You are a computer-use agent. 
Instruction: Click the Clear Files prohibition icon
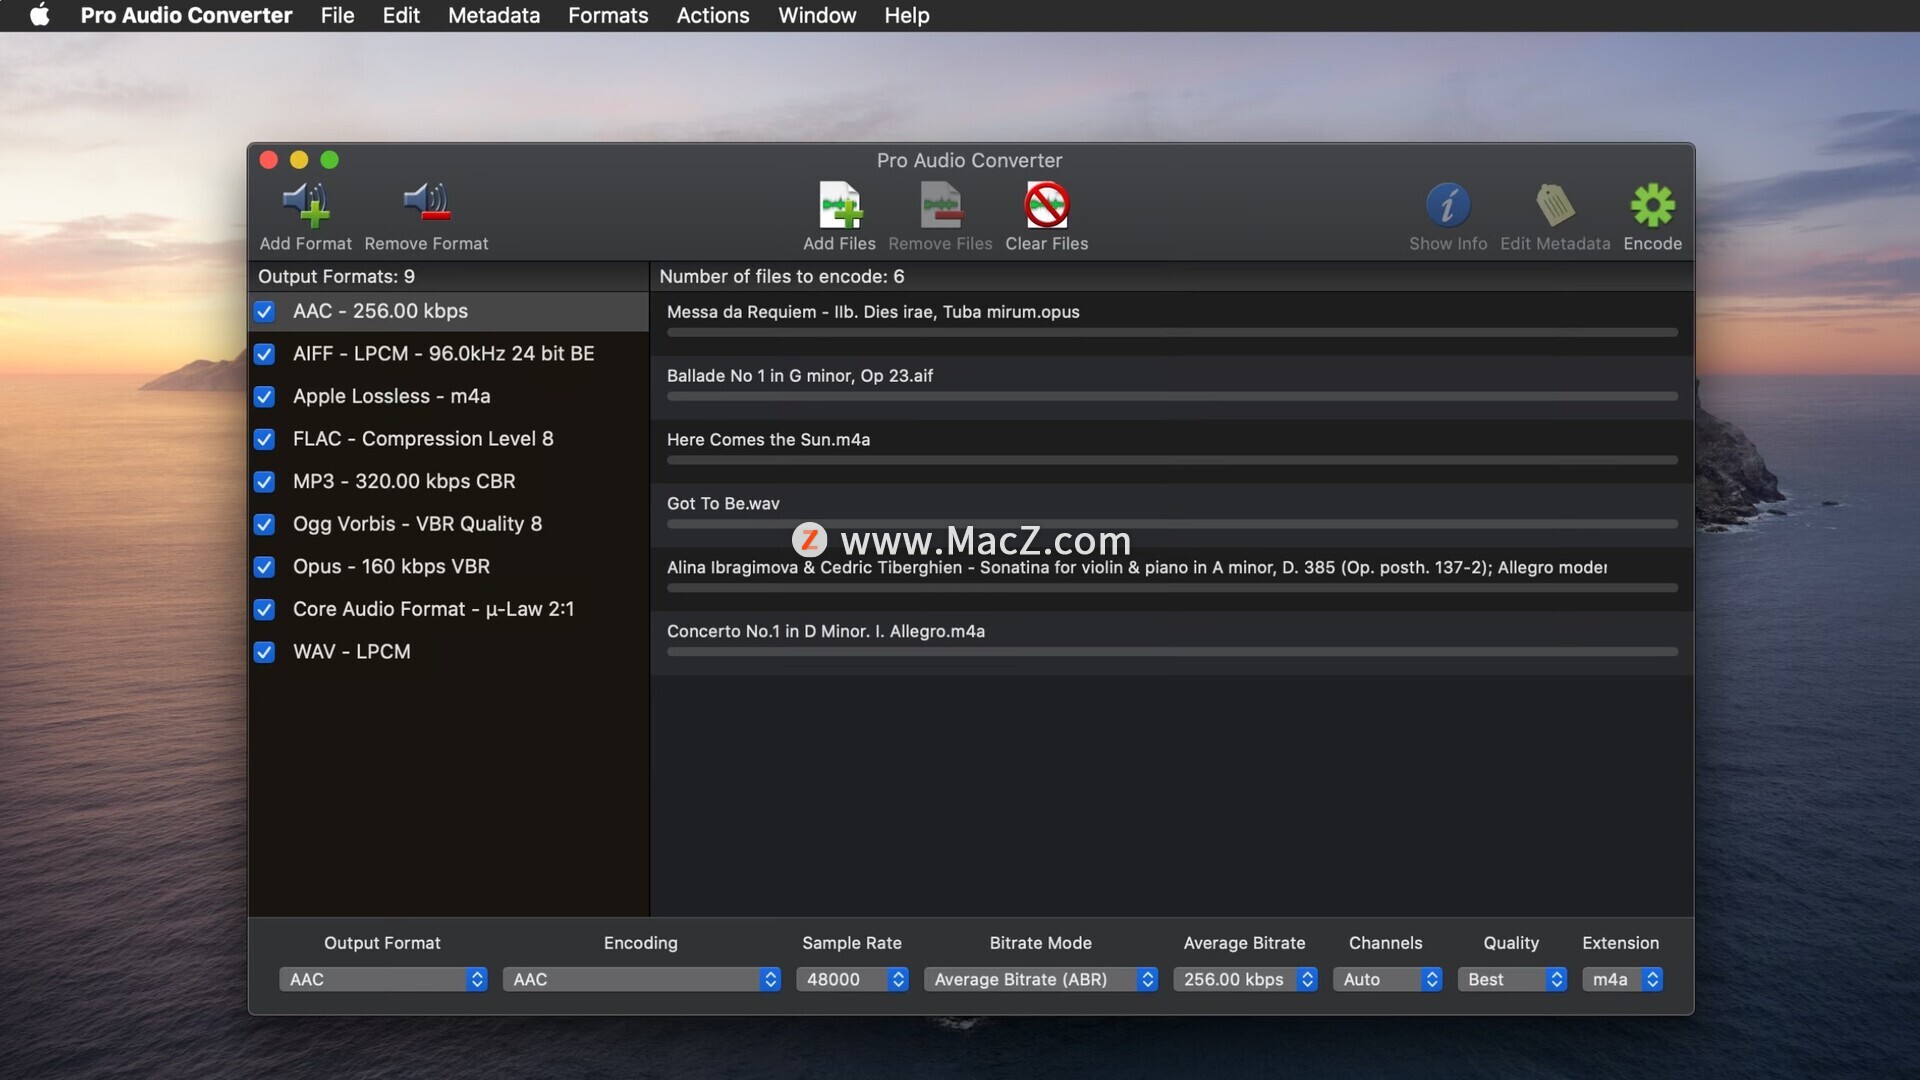tap(1046, 205)
